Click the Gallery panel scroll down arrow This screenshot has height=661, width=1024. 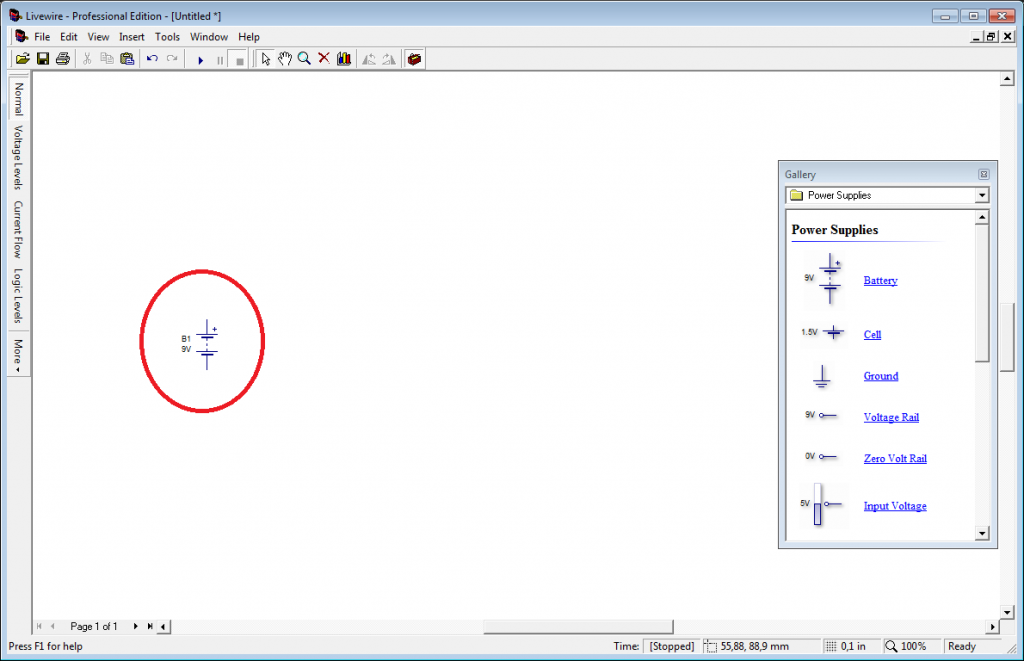tap(981, 534)
